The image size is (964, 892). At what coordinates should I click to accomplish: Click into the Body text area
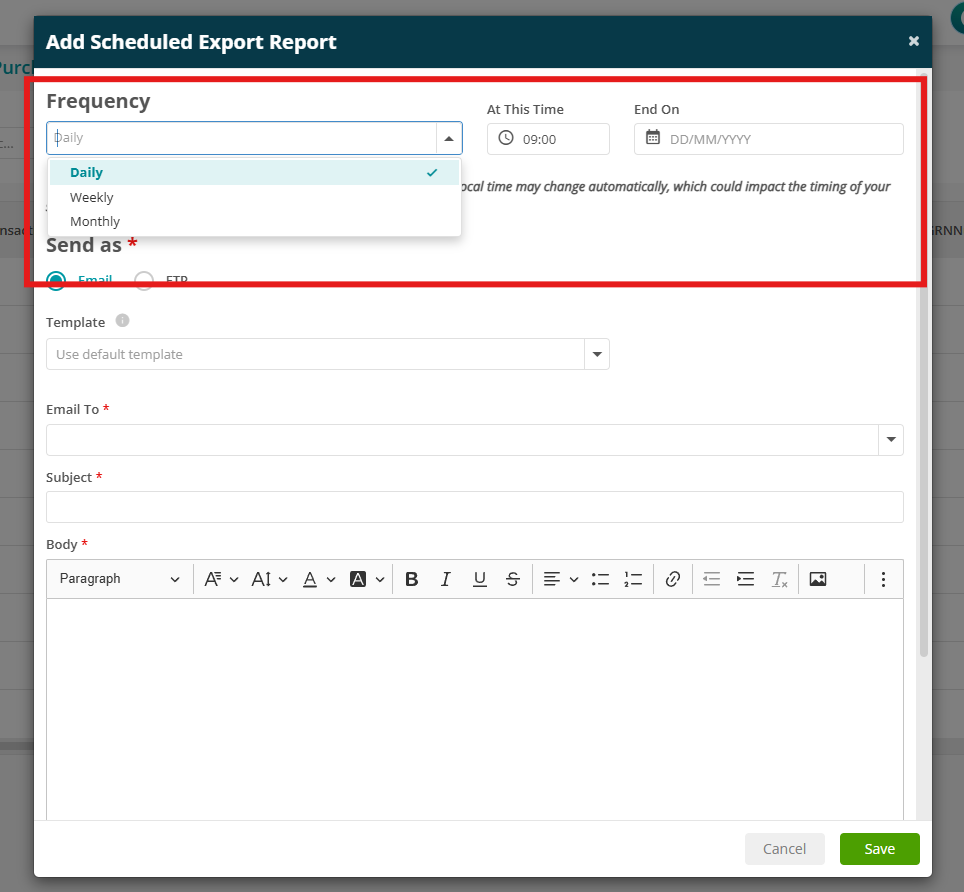coord(475,709)
